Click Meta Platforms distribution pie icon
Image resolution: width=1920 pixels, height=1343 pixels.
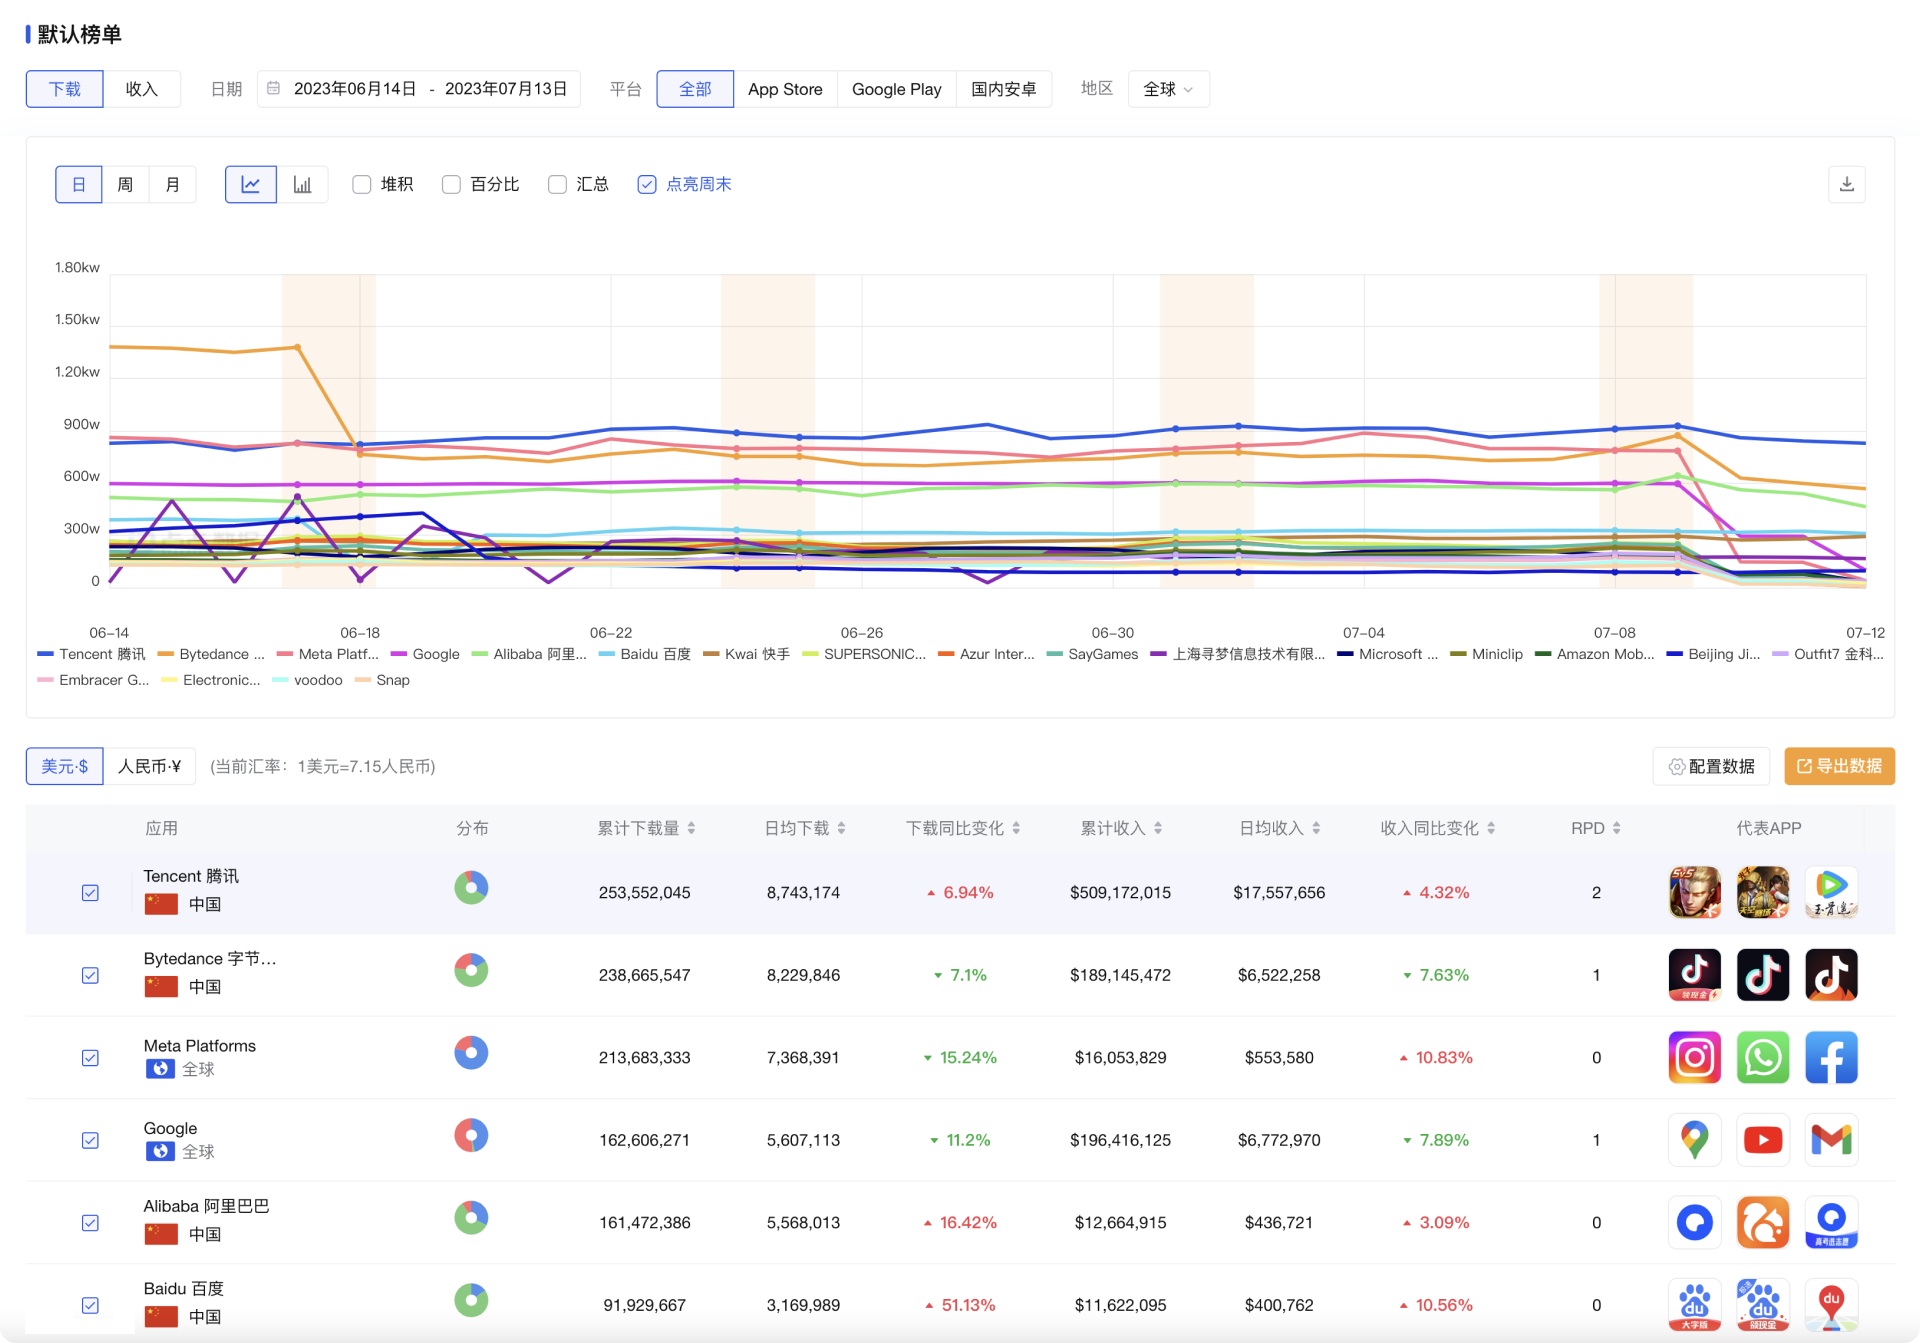tap(471, 1053)
